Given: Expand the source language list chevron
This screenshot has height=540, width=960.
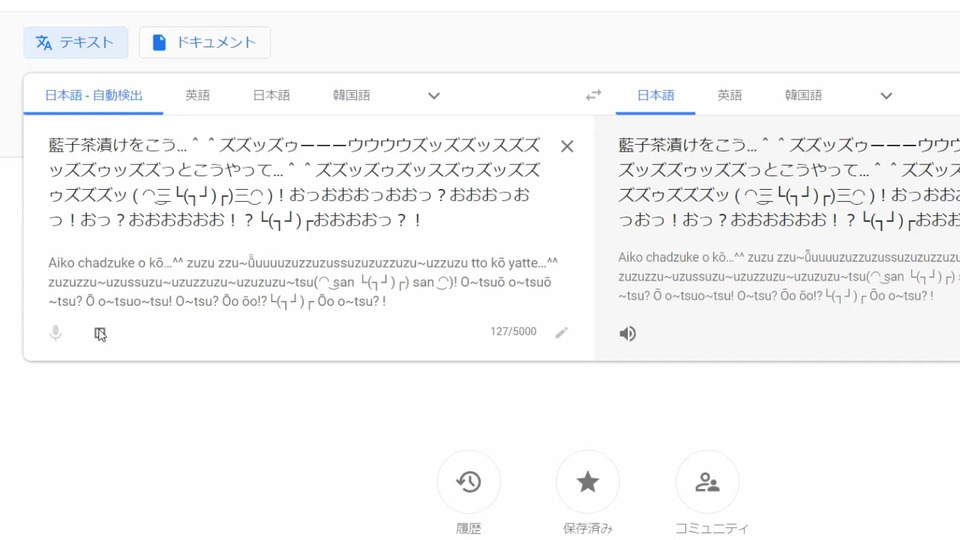Looking at the screenshot, I should click(434, 96).
